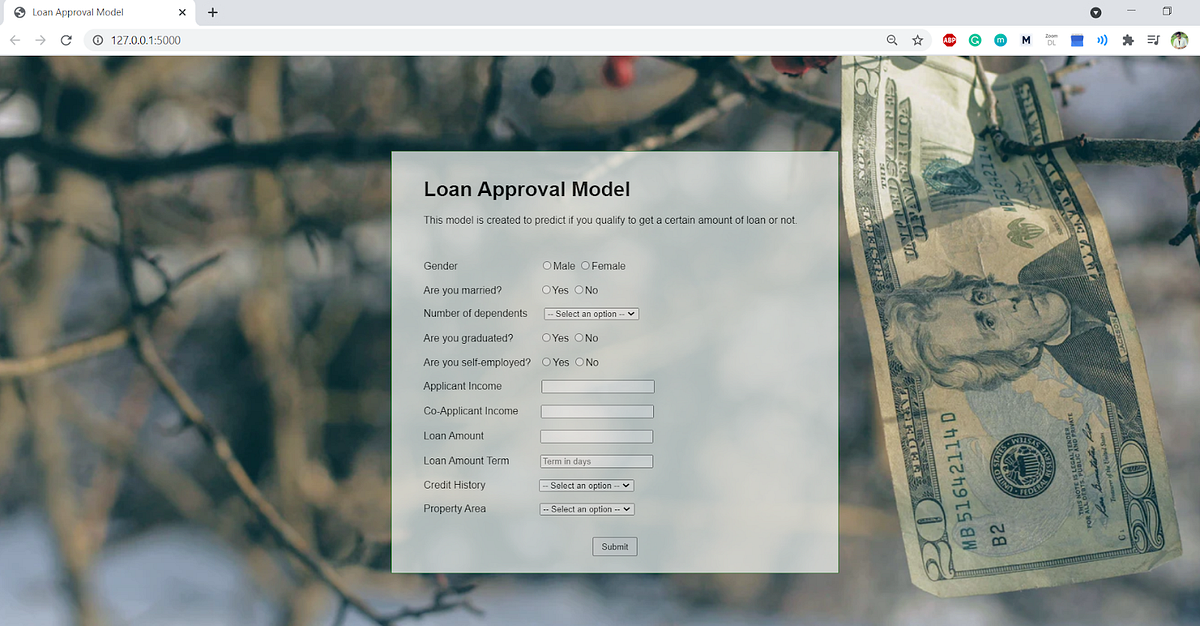The image size is (1200, 626).
Task: Choose Yes for Are you married
Action: coord(545,290)
